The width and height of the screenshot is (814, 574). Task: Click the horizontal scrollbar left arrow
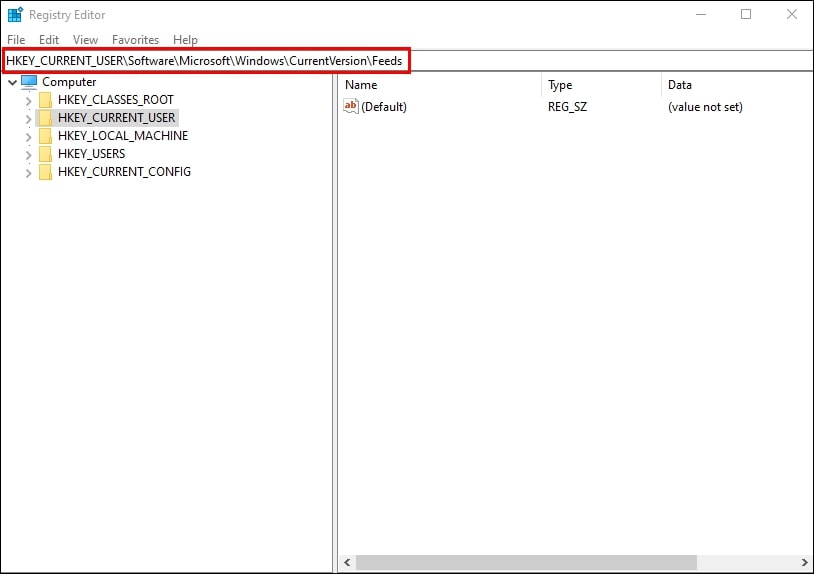coord(347,563)
